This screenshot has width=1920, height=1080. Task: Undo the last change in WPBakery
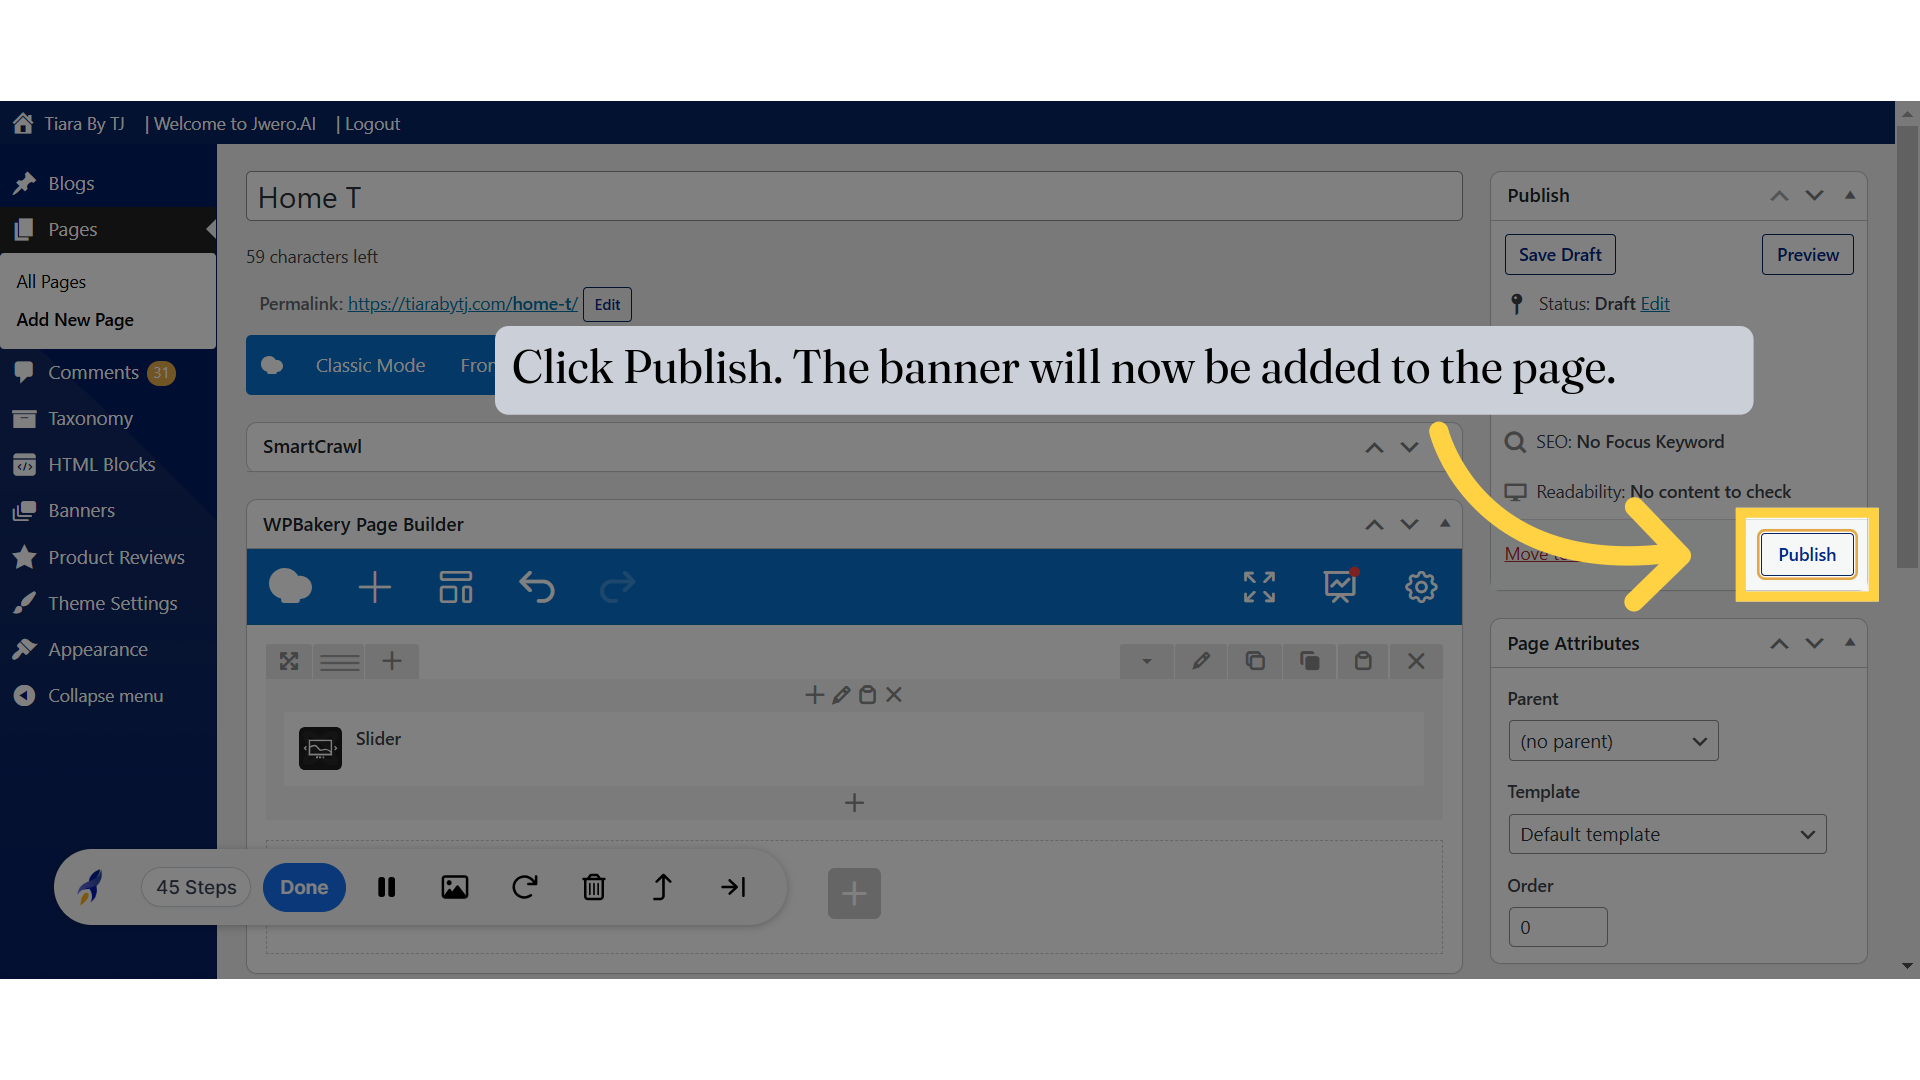pos(537,587)
